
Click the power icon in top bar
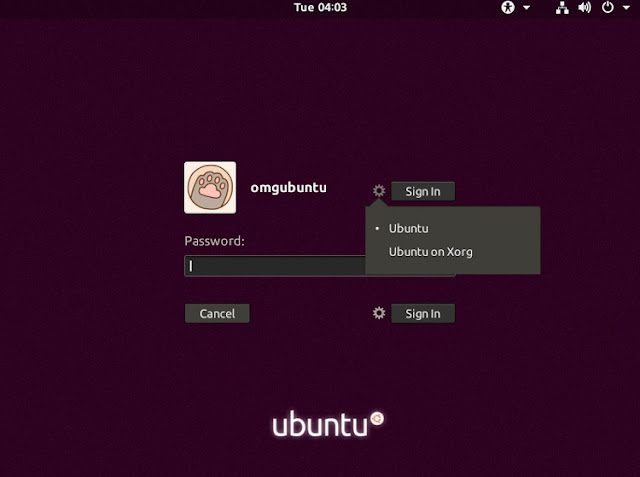(607, 7)
